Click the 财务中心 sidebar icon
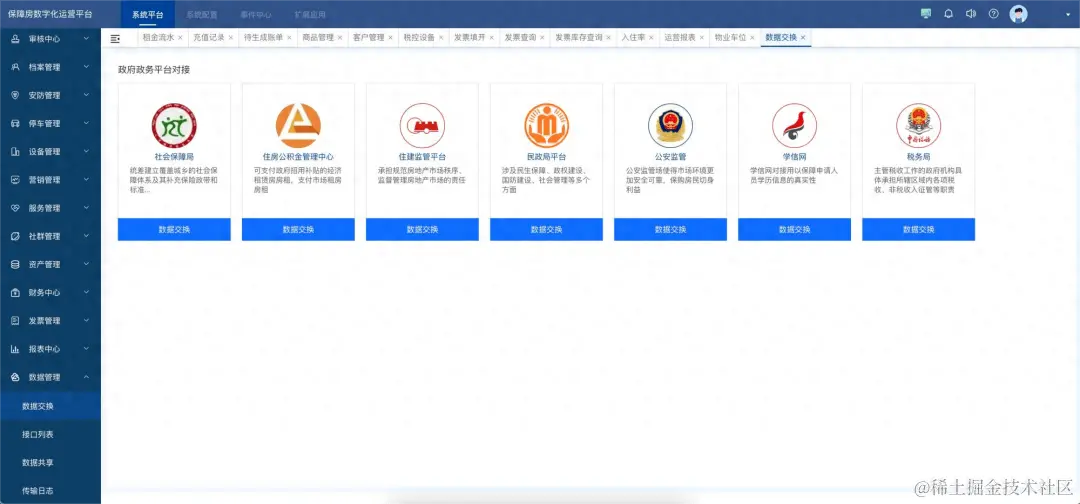 (x=14, y=293)
